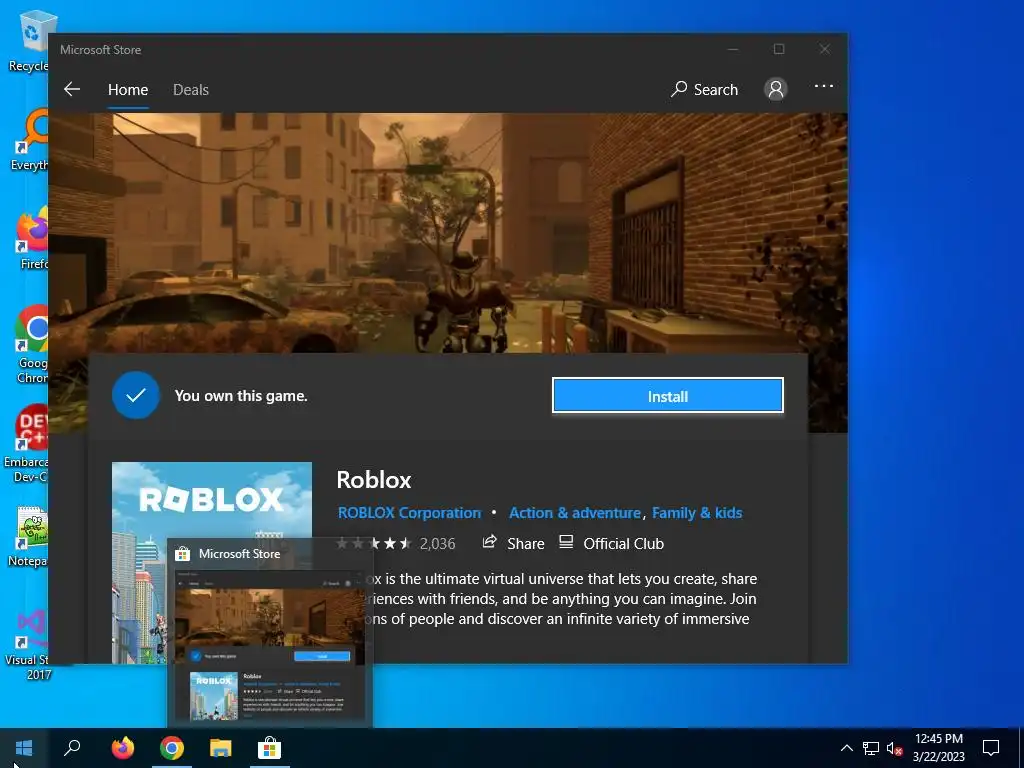Open the Official Club link
Screen dimensions: 1024x768
(611, 543)
